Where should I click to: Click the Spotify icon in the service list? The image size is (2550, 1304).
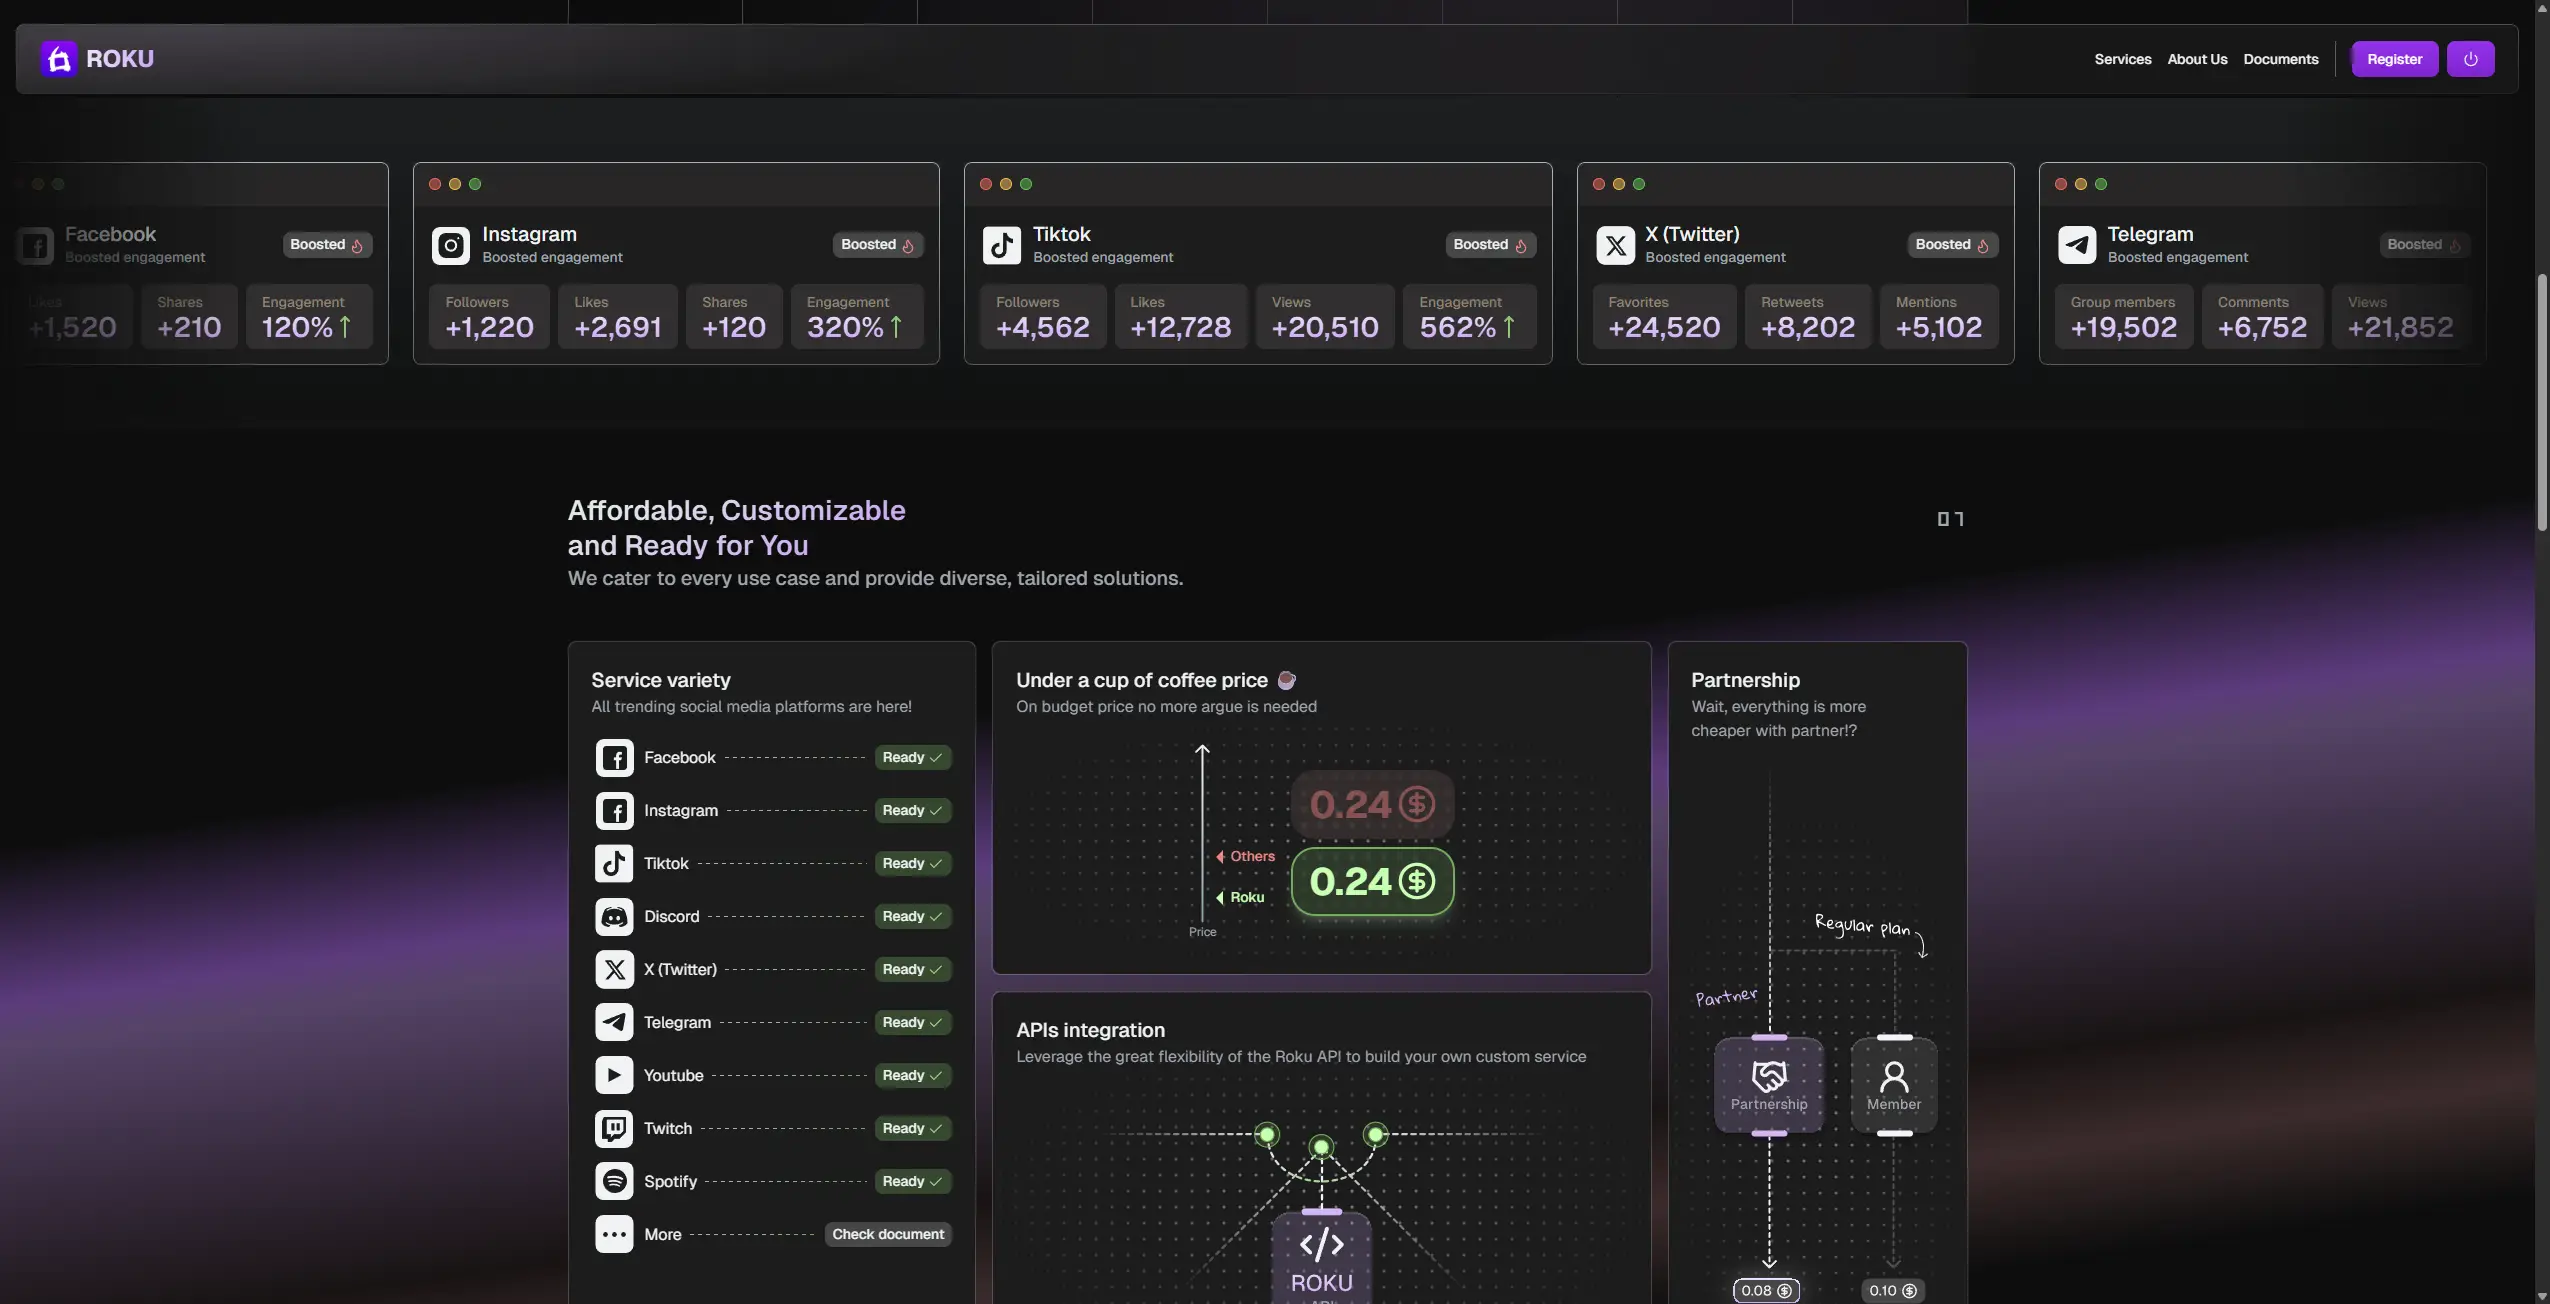614,1182
